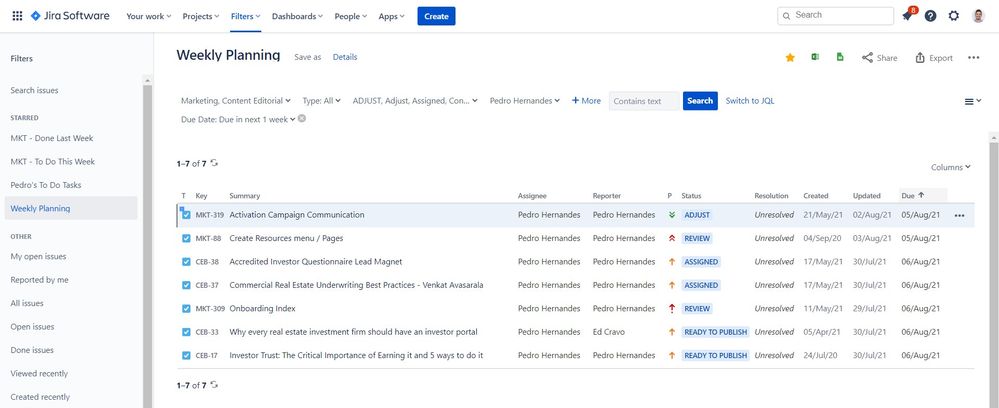Expand the Your work menu
The height and width of the screenshot is (408, 999).
point(148,17)
